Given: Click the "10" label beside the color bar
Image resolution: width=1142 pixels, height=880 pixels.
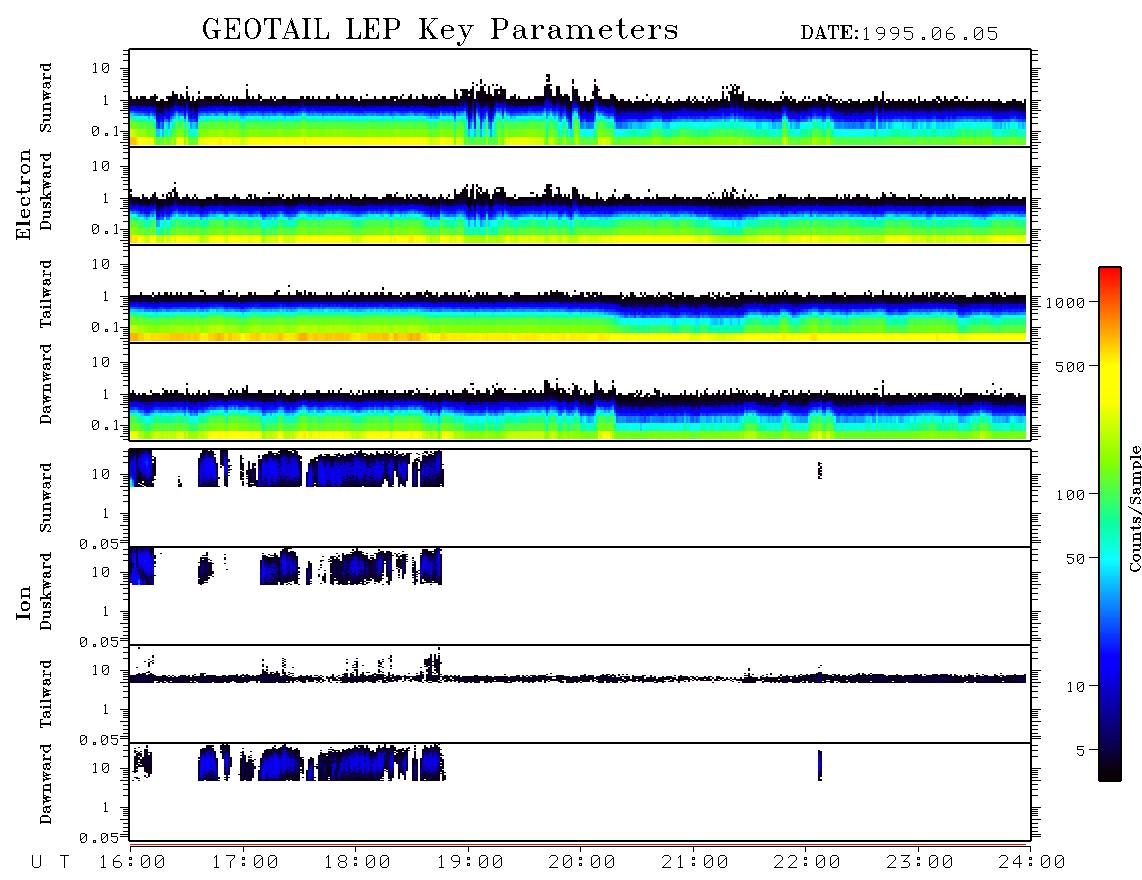Looking at the screenshot, I should coord(1076,686).
